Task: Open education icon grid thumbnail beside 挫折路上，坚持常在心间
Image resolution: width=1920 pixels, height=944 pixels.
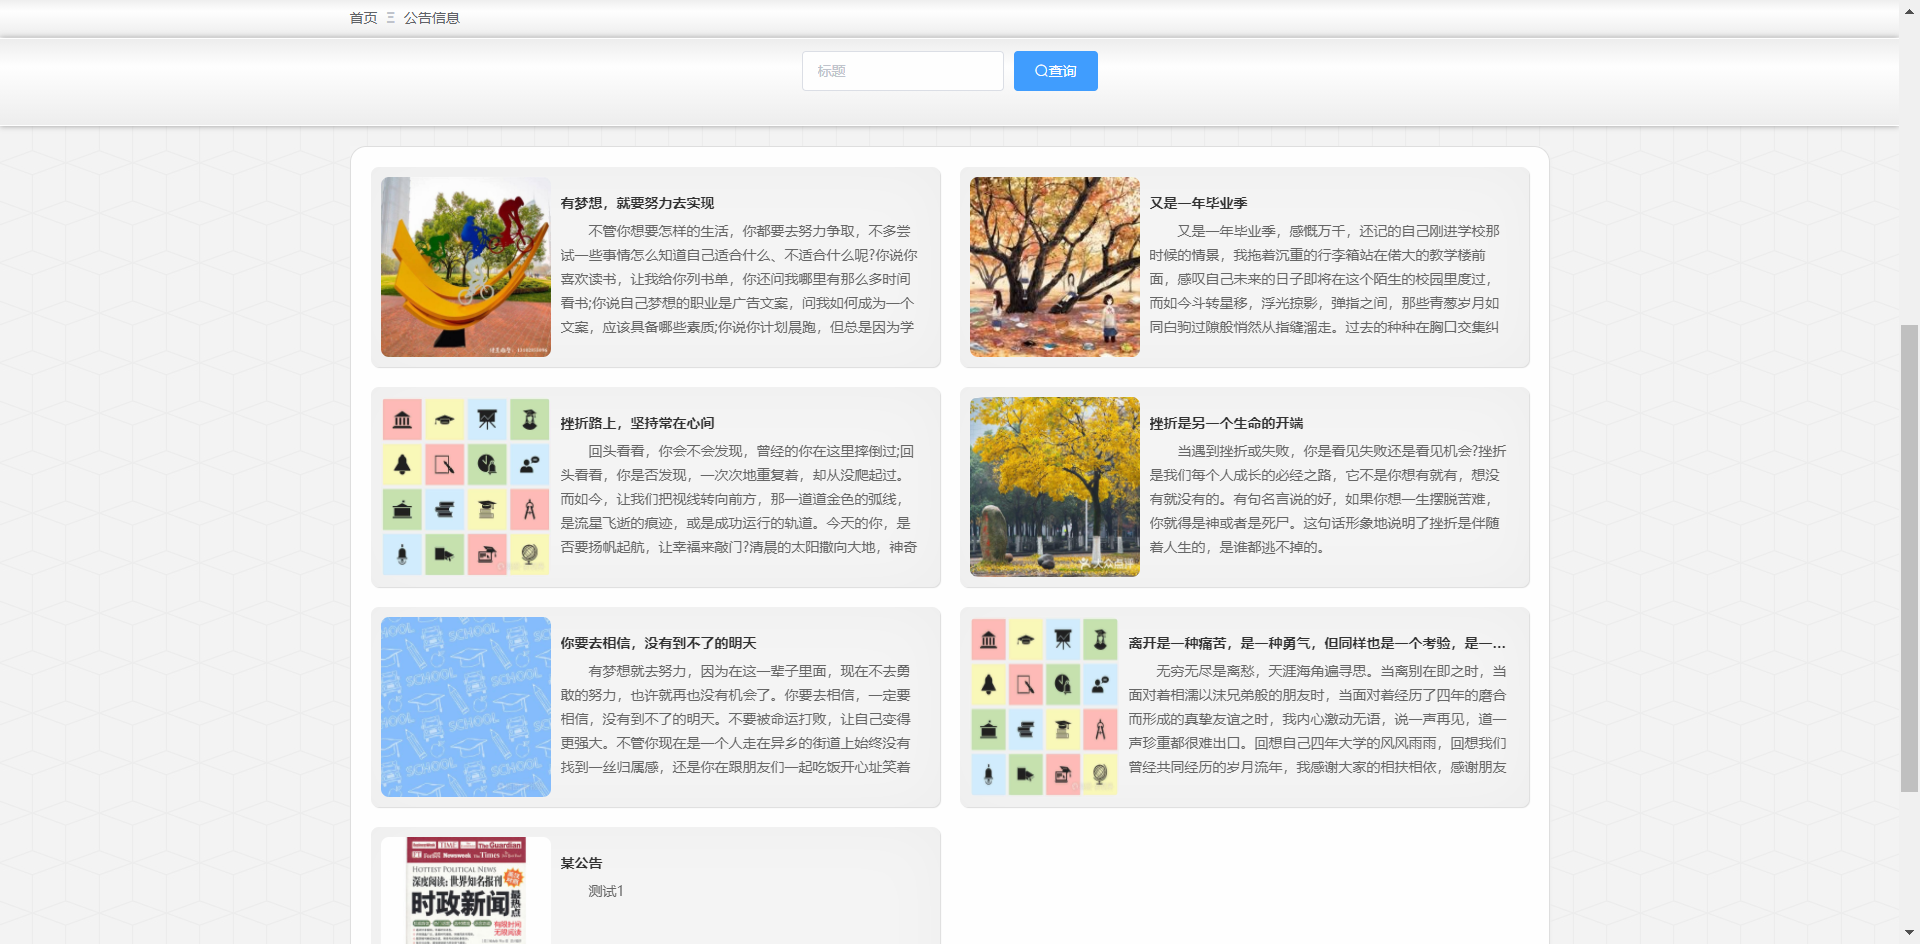Action: pyautogui.click(x=466, y=487)
